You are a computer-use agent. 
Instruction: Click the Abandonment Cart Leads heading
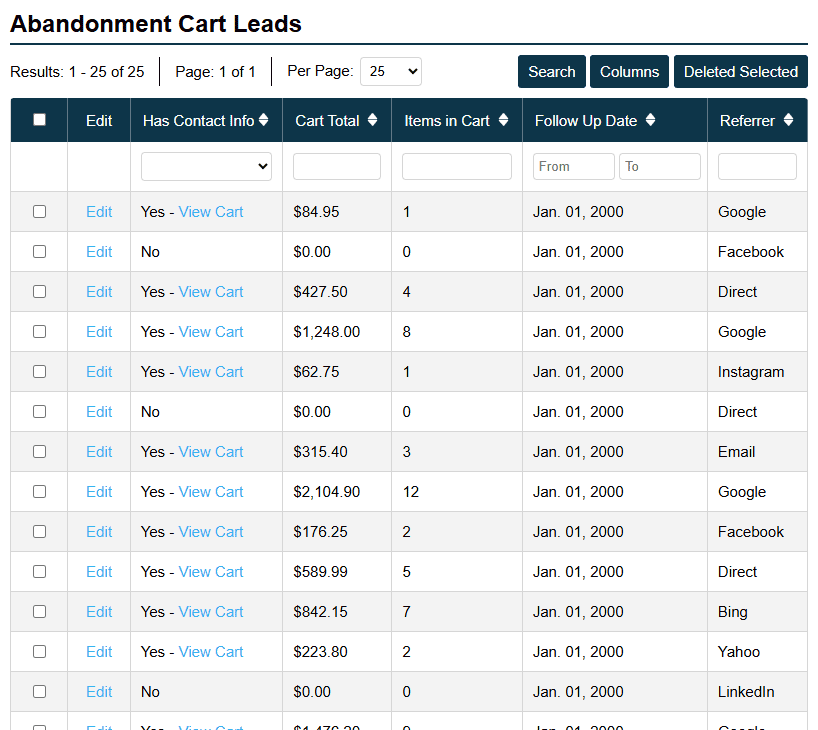(156, 24)
